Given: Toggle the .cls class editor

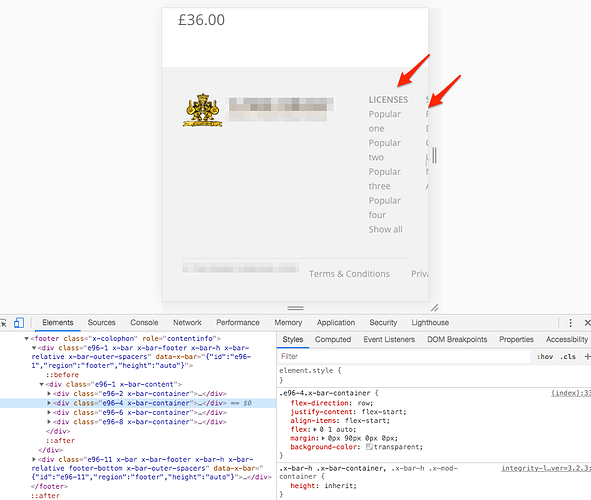Looking at the screenshot, I should tap(568, 356).
